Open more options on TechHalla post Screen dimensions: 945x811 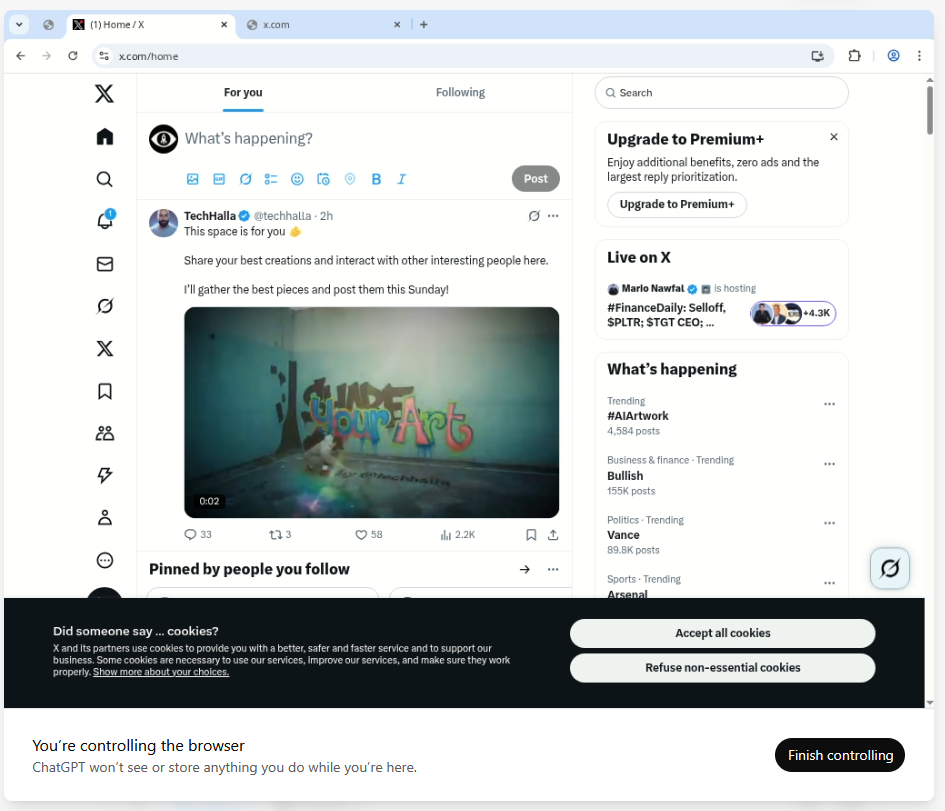coord(553,216)
